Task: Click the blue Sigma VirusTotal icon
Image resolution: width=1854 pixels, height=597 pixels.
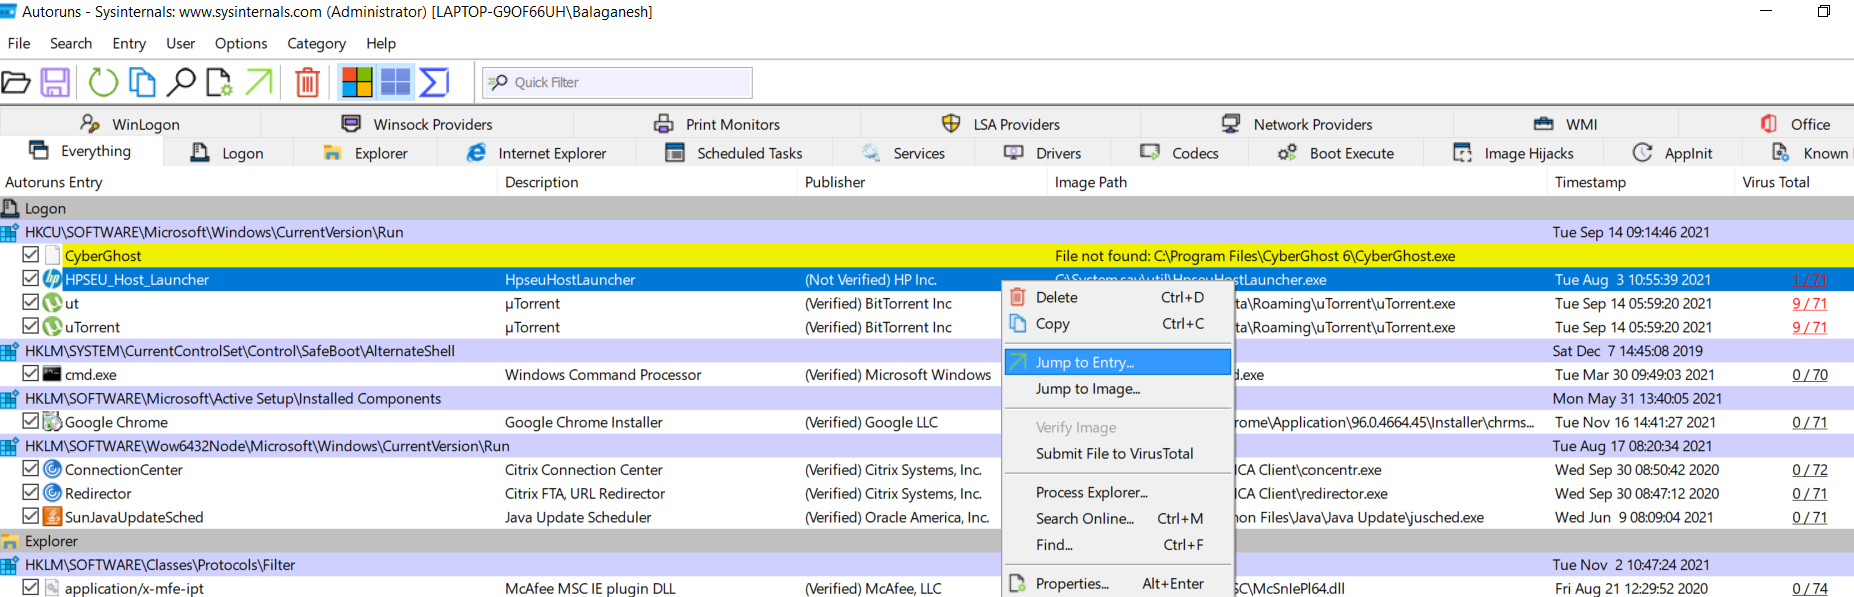Action: (434, 82)
